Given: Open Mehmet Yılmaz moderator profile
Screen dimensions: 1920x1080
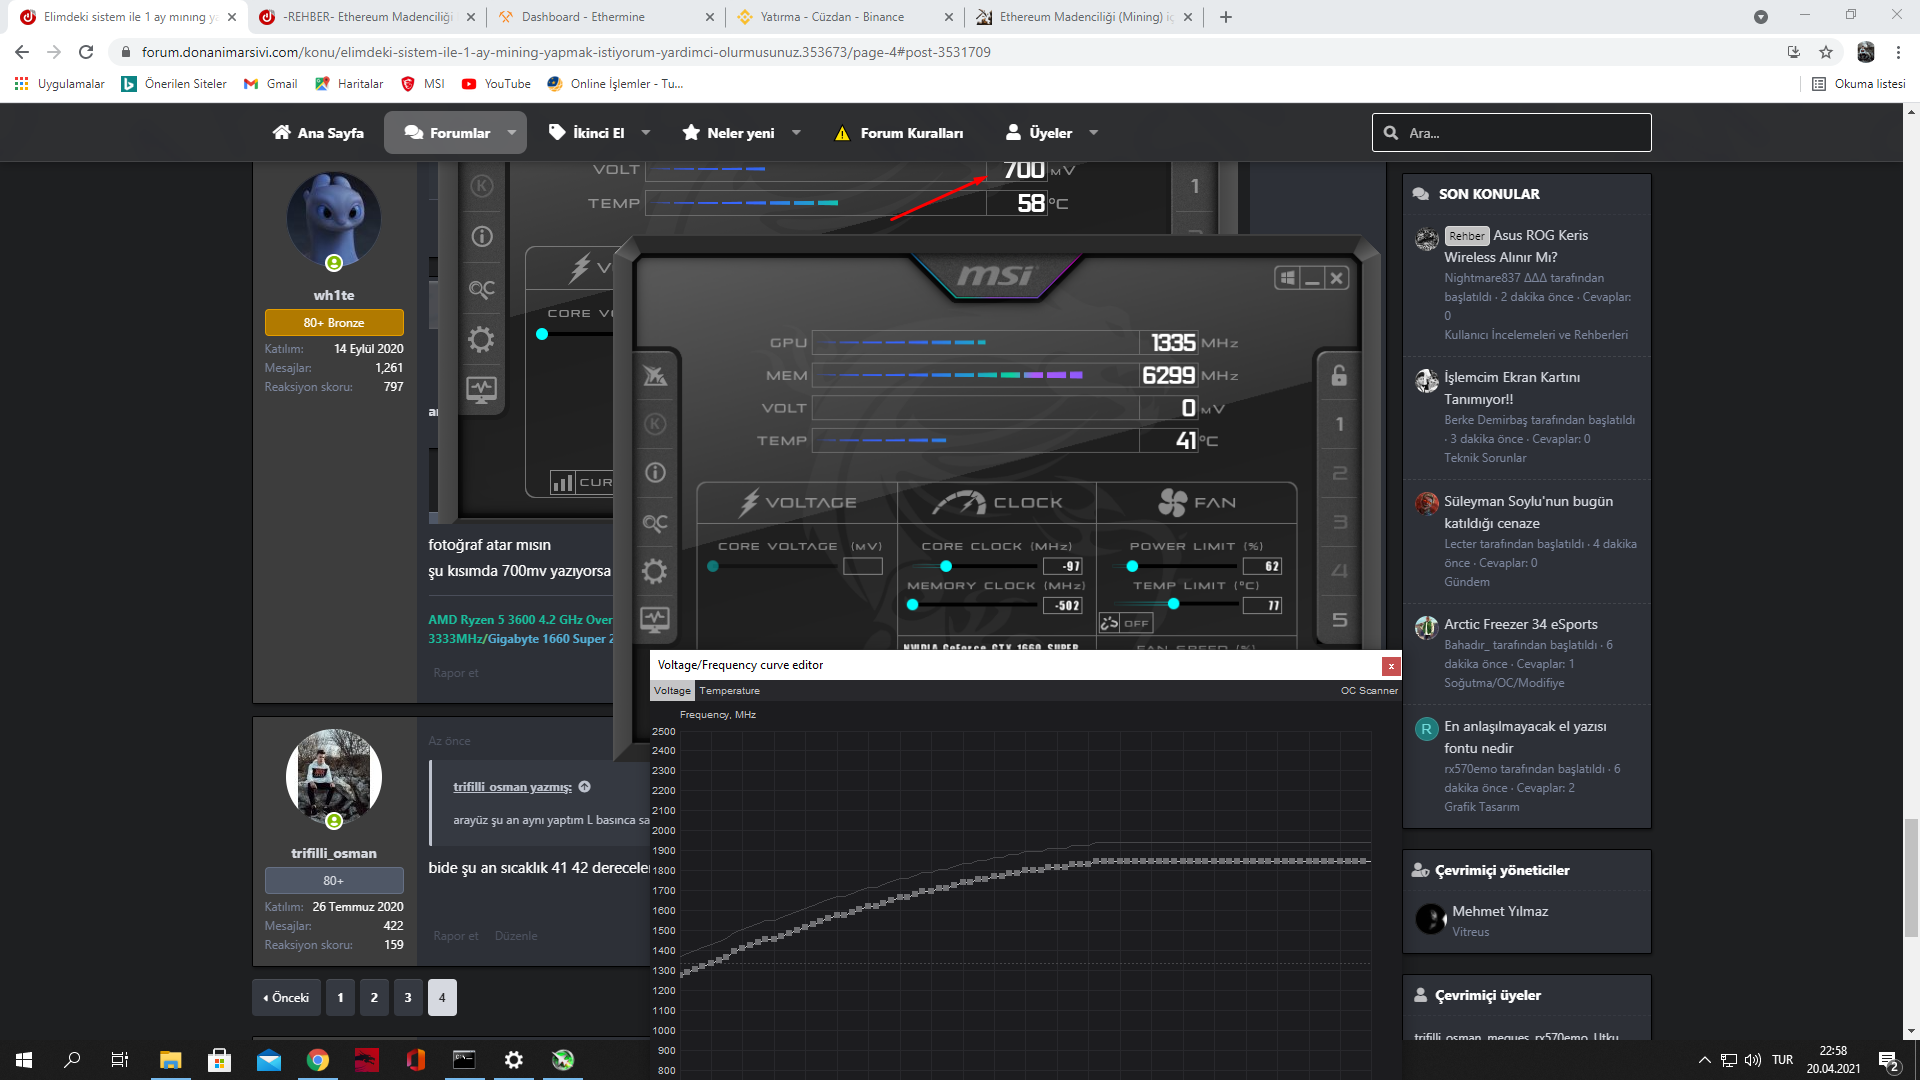Looking at the screenshot, I should click(1500, 911).
